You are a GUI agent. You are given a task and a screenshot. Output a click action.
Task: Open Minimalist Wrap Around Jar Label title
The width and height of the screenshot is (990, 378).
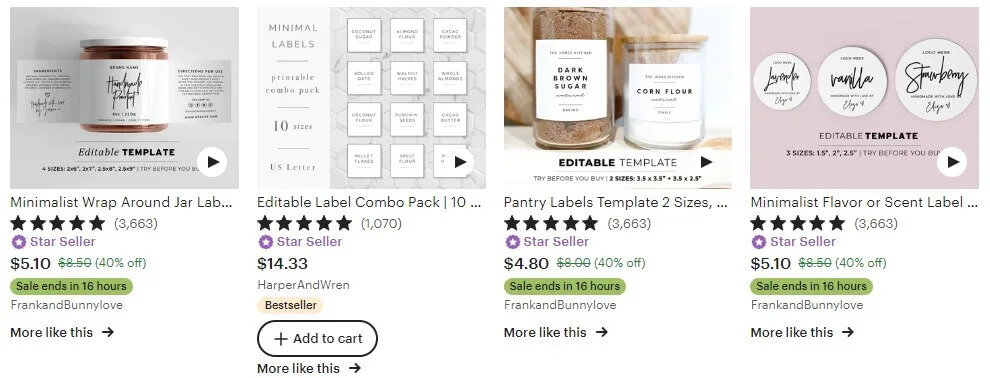pos(121,203)
